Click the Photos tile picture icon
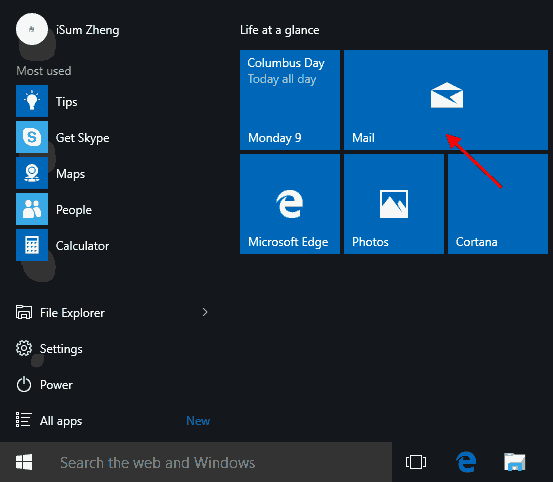Screen dimensions: 553x482 pyautogui.click(x=394, y=204)
